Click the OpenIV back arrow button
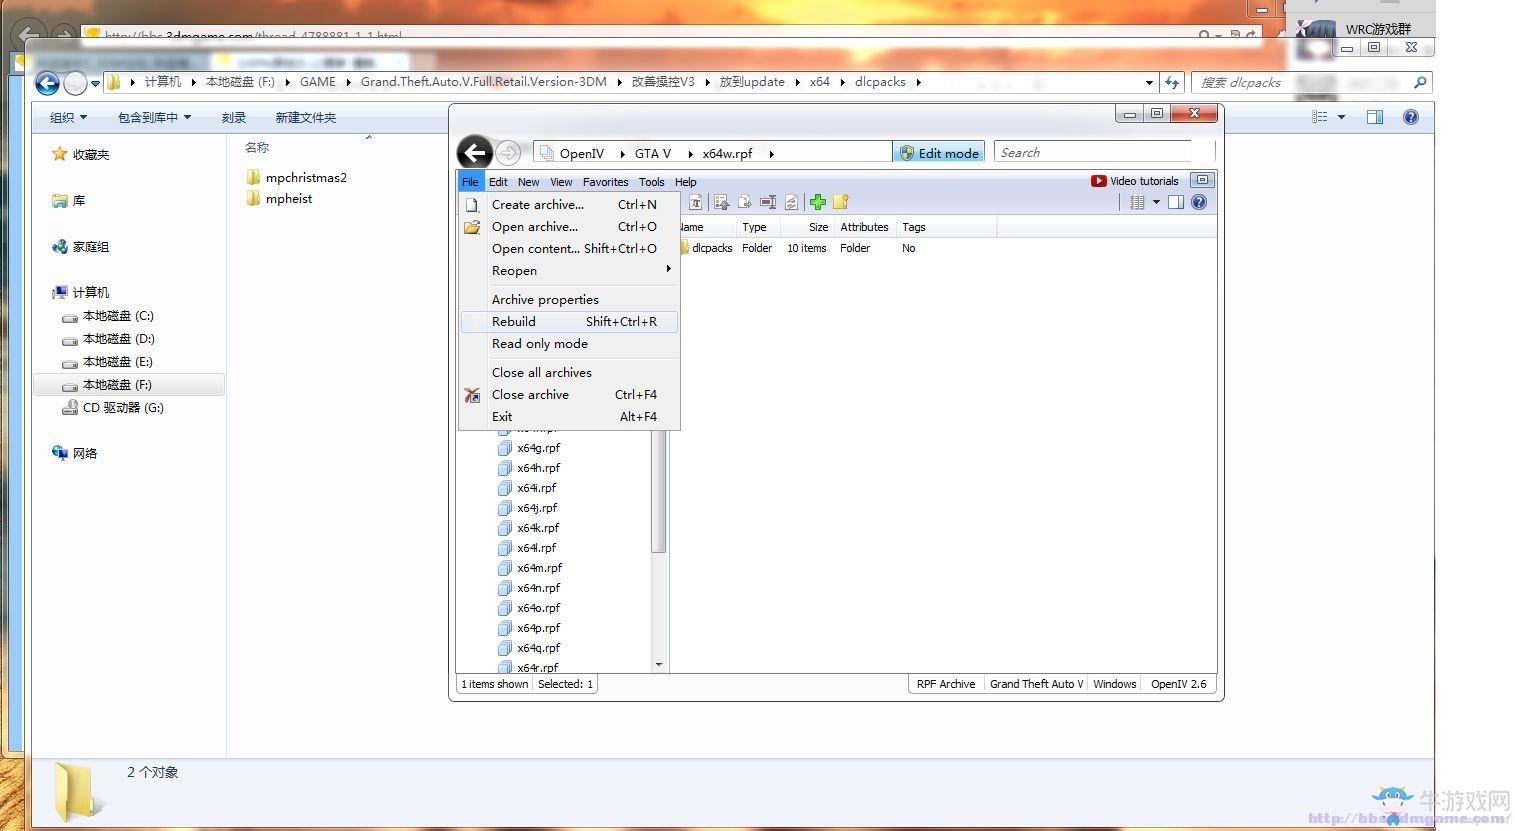The width and height of the screenshot is (1515, 831). click(x=475, y=153)
